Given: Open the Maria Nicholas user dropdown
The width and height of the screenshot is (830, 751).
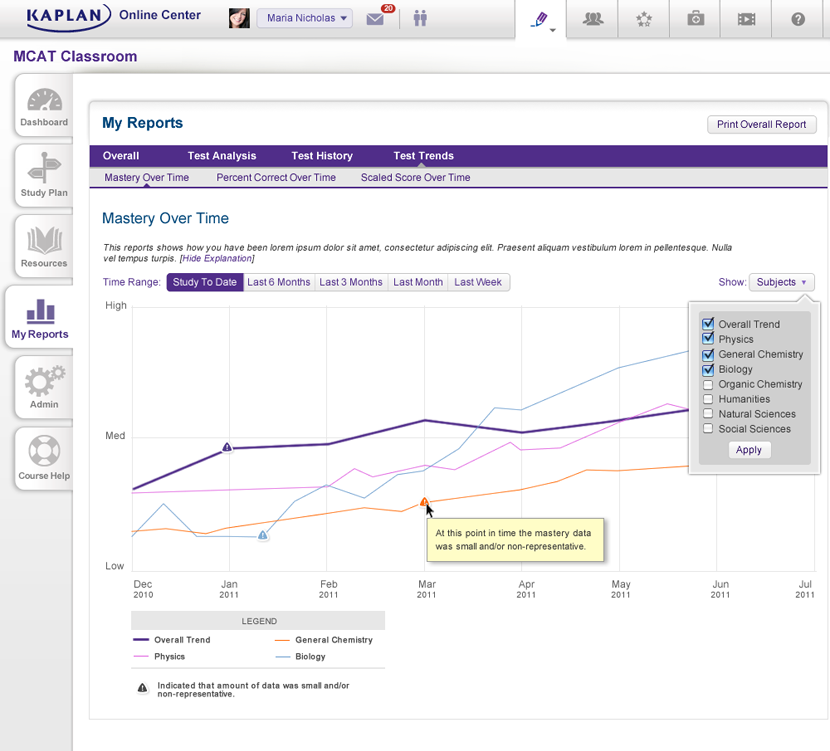Looking at the screenshot, I should tap(305, 18).
